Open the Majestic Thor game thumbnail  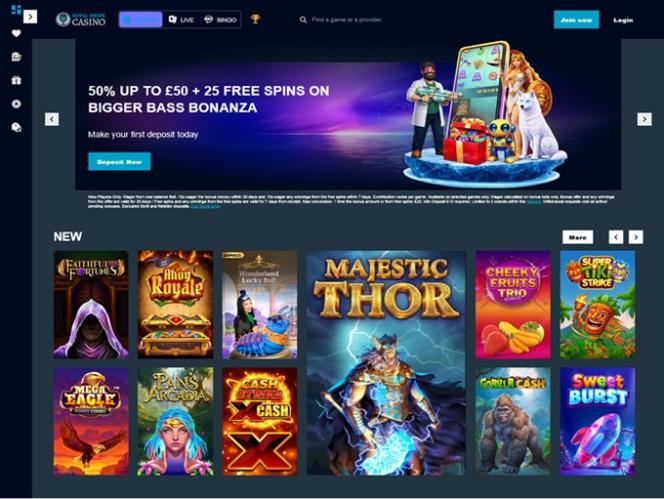(x=386, y=363)
